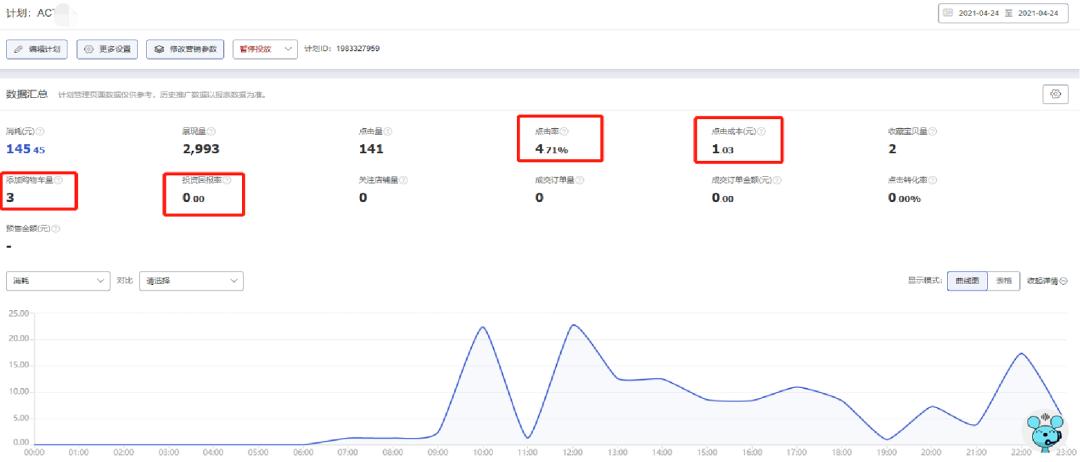Open the blue mouse customer service assistant
Screen dimensions: 1080x462
[1042, 432]
